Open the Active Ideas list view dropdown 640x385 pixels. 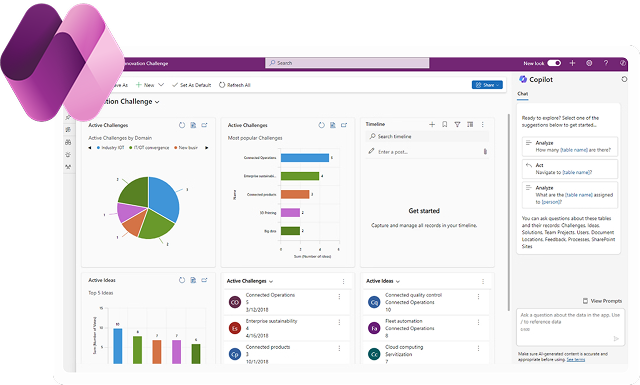click(x=398, y=281)
